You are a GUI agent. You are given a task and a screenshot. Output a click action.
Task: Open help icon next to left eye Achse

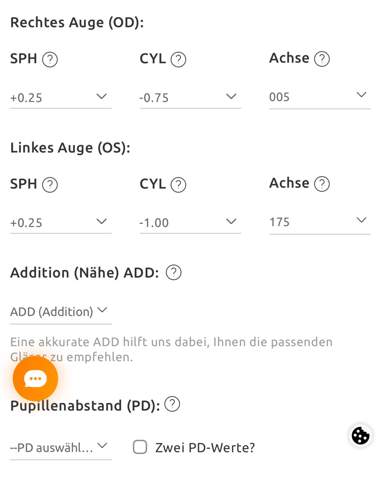(322, 184)
